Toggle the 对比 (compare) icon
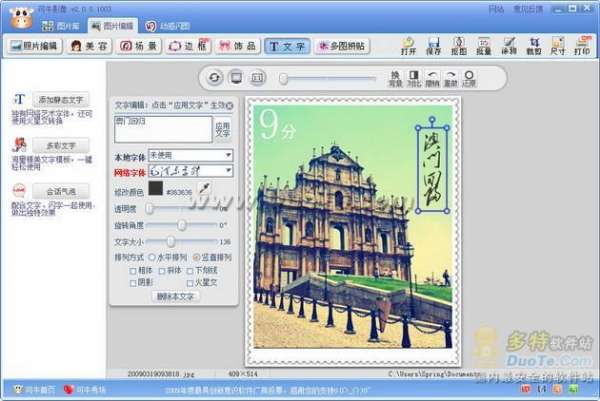This screenshot has width=600, height=401. click(x=414, y=78)
